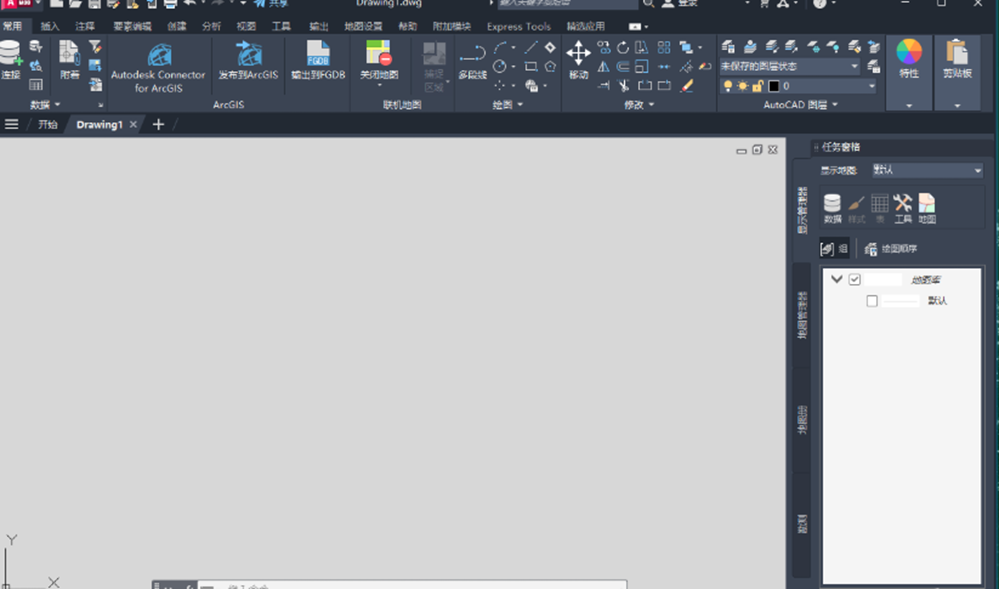Open the 剪贴板 clipboard panel
This screenshot has height=589, width=999.
957,59
